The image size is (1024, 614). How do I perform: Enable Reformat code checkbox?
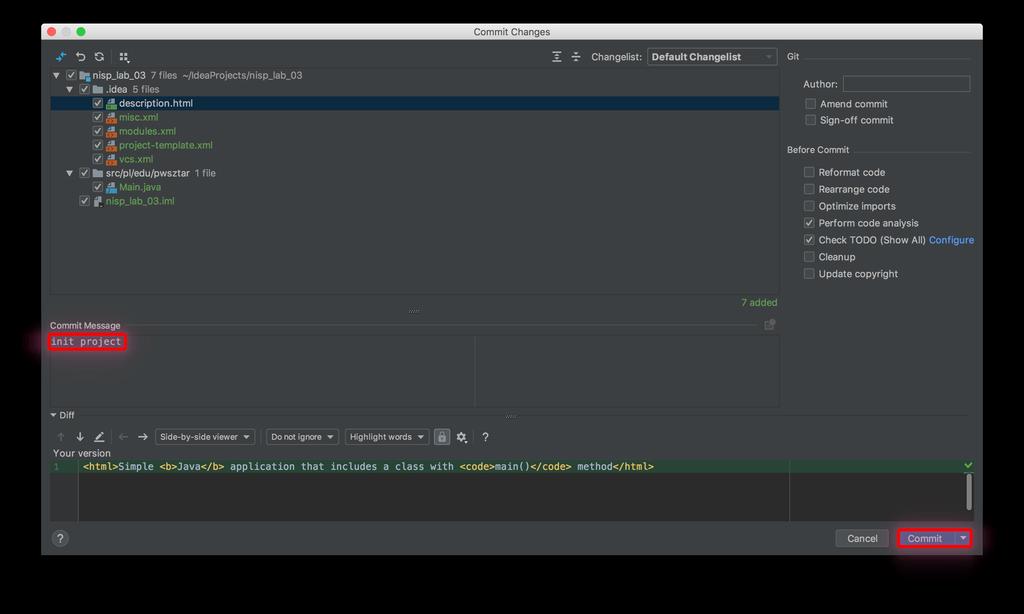tap(809, 172)
